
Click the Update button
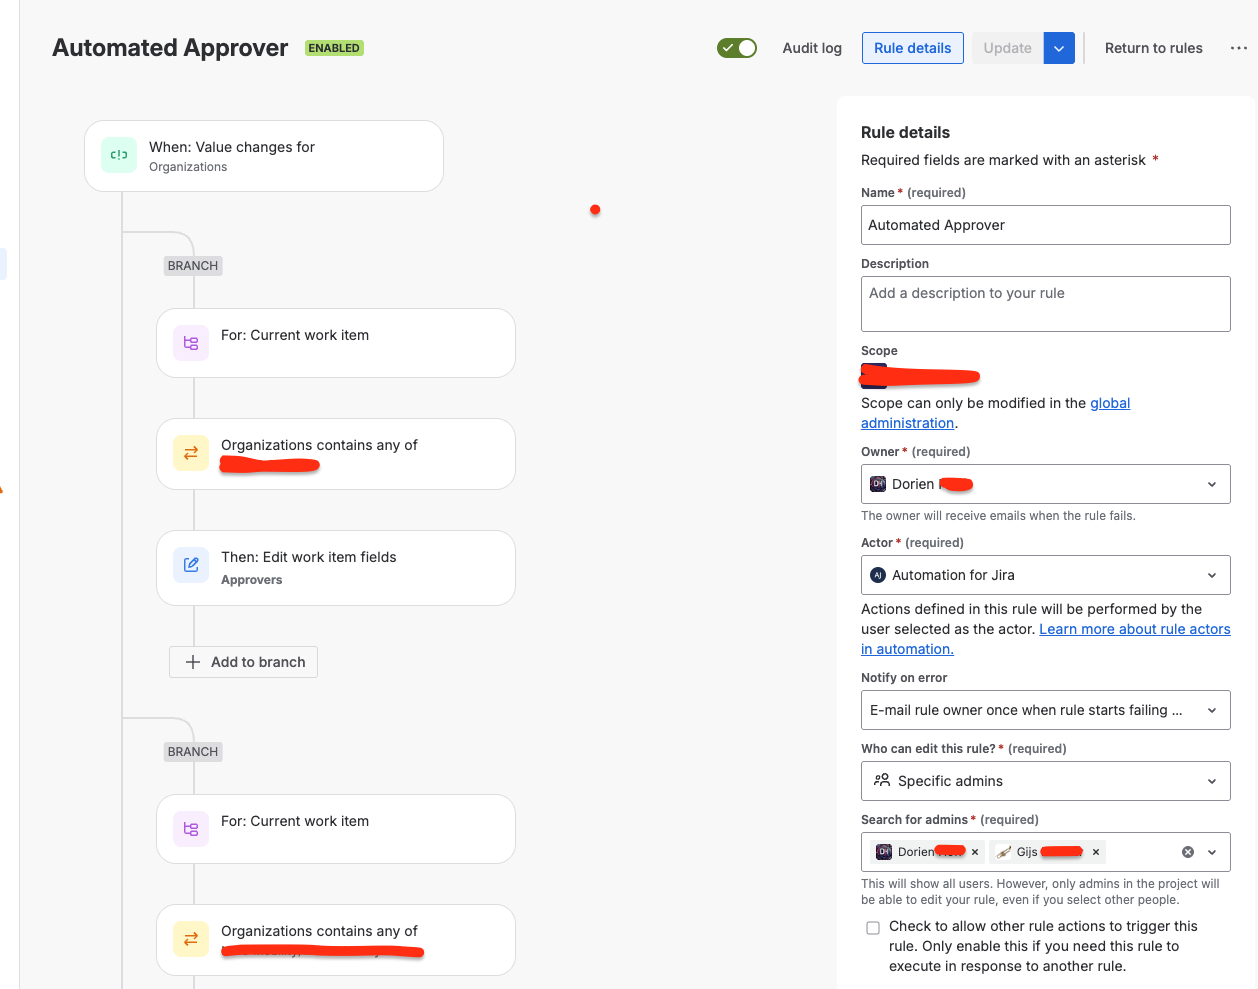point(1007,48)
